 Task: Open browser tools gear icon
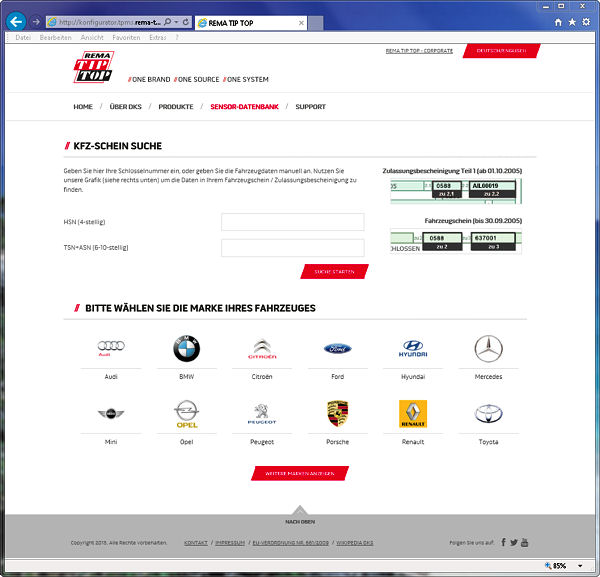(586, 22)
